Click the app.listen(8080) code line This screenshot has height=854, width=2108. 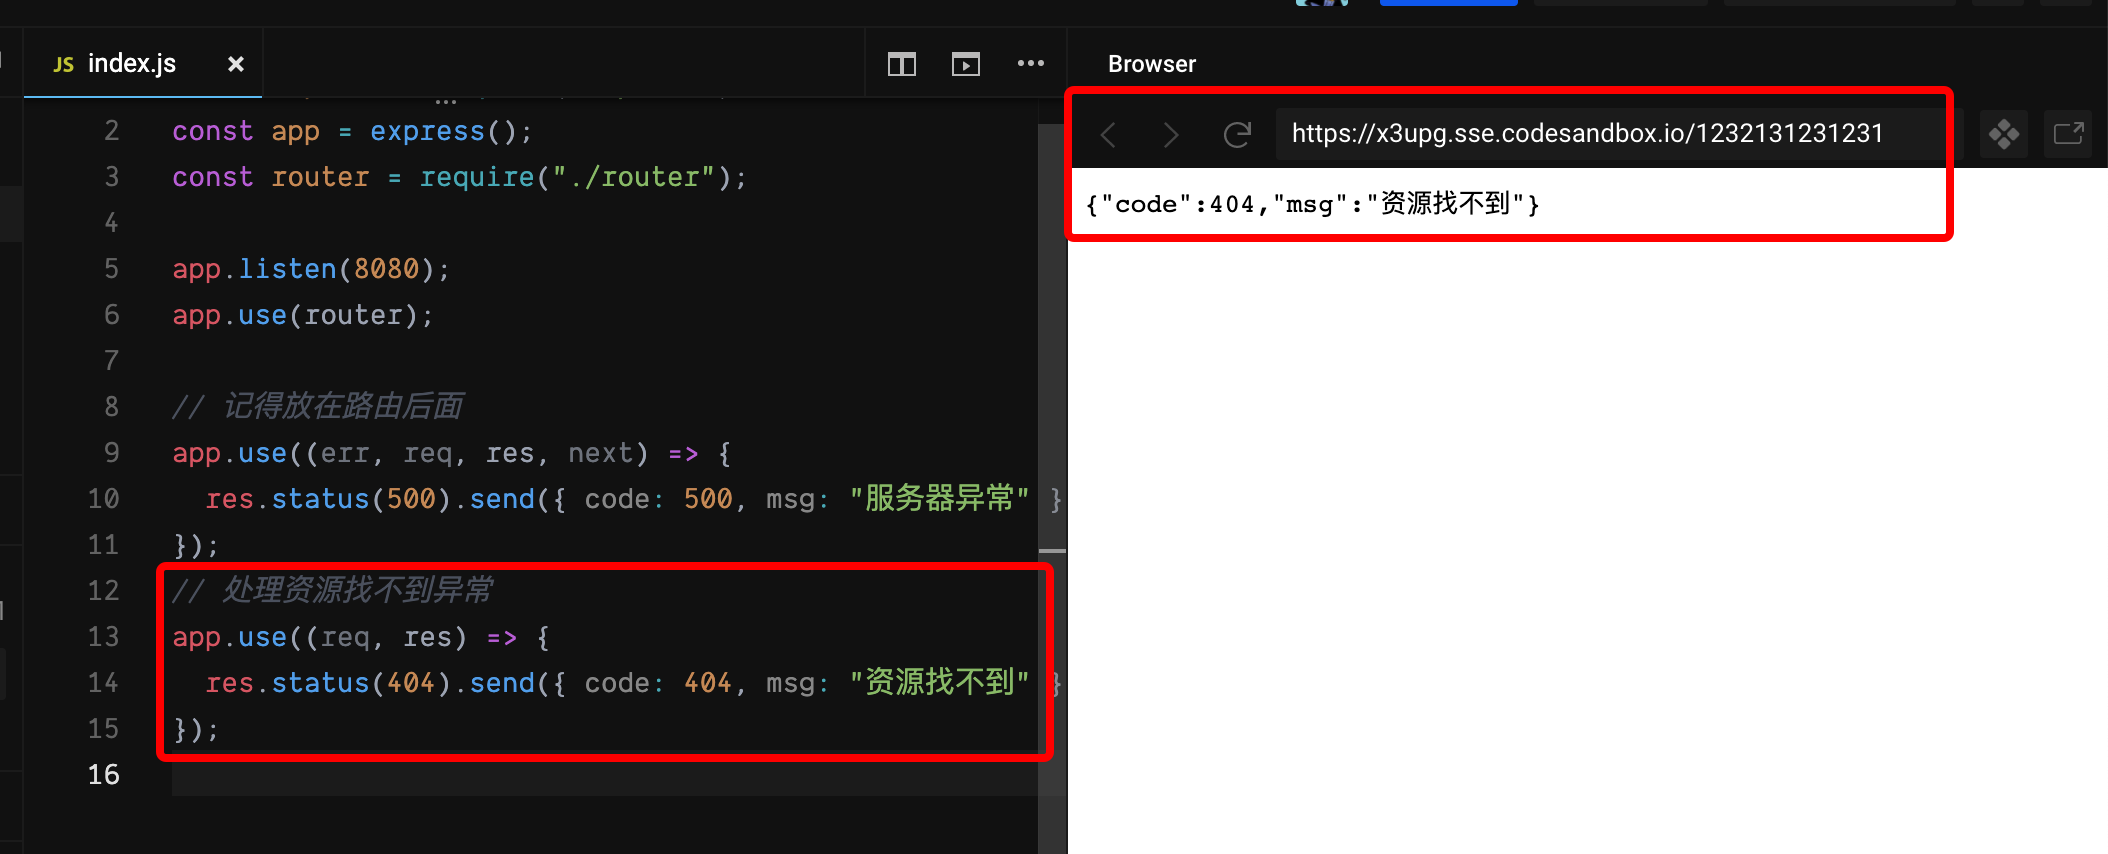point(311,269)
